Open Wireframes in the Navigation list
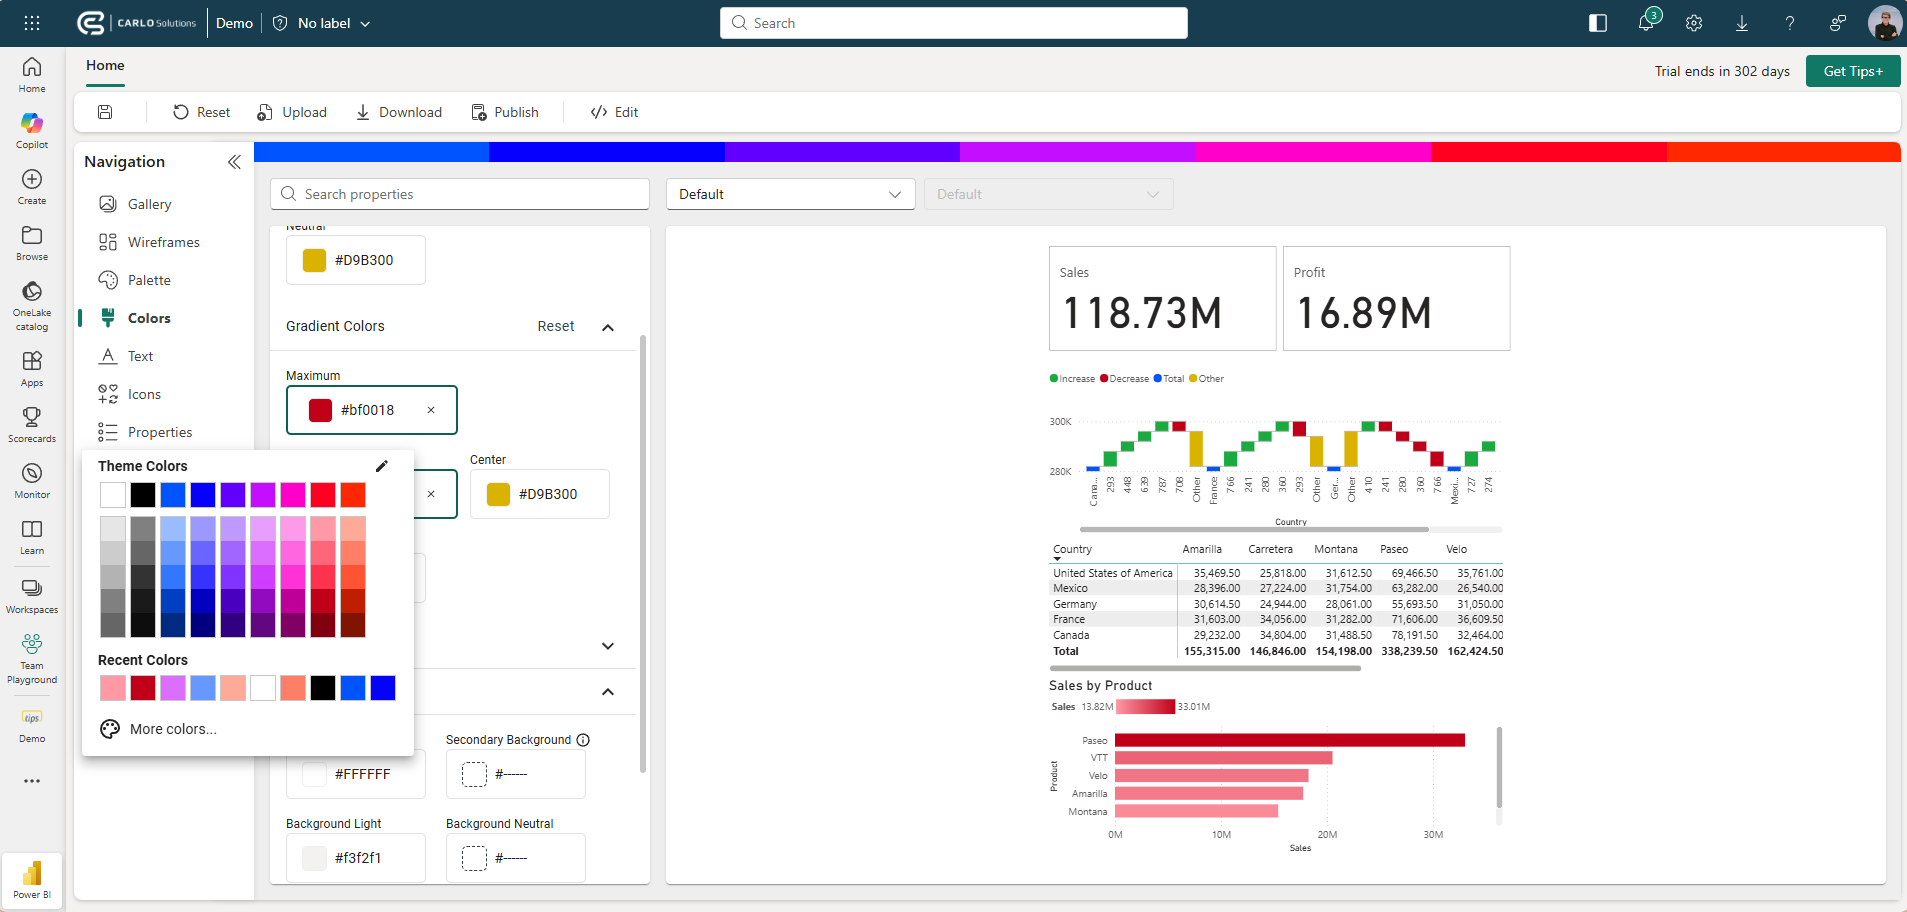 [163, 242]
